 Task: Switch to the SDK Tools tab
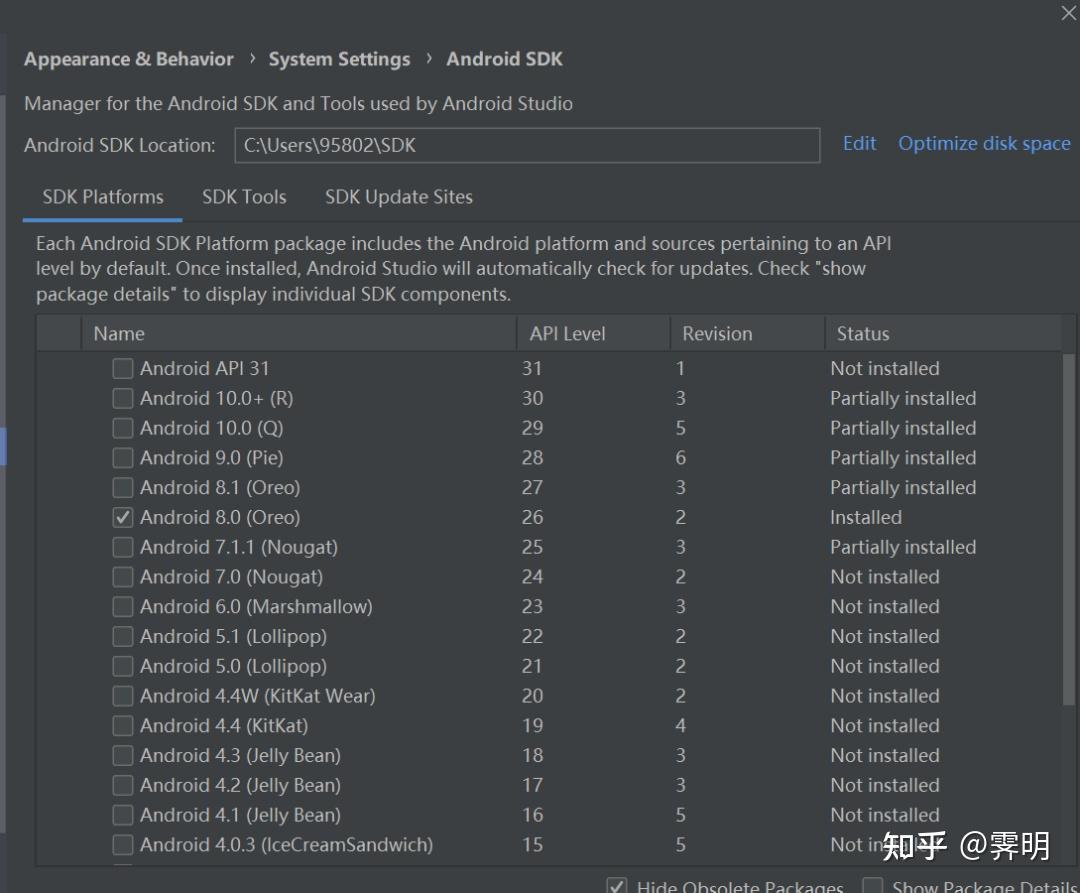[244, 197]
